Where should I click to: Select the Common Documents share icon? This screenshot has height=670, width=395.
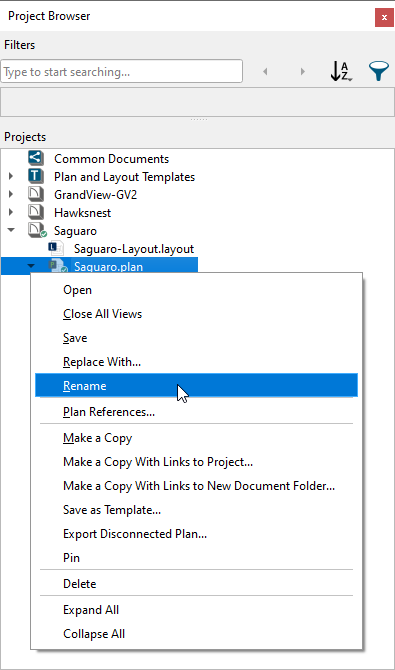36,158
